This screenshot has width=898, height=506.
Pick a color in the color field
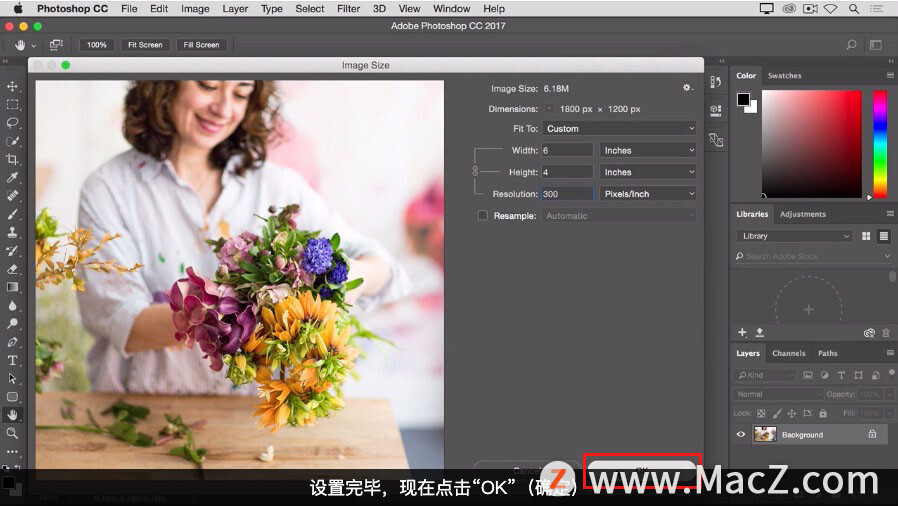pos(812,144)
